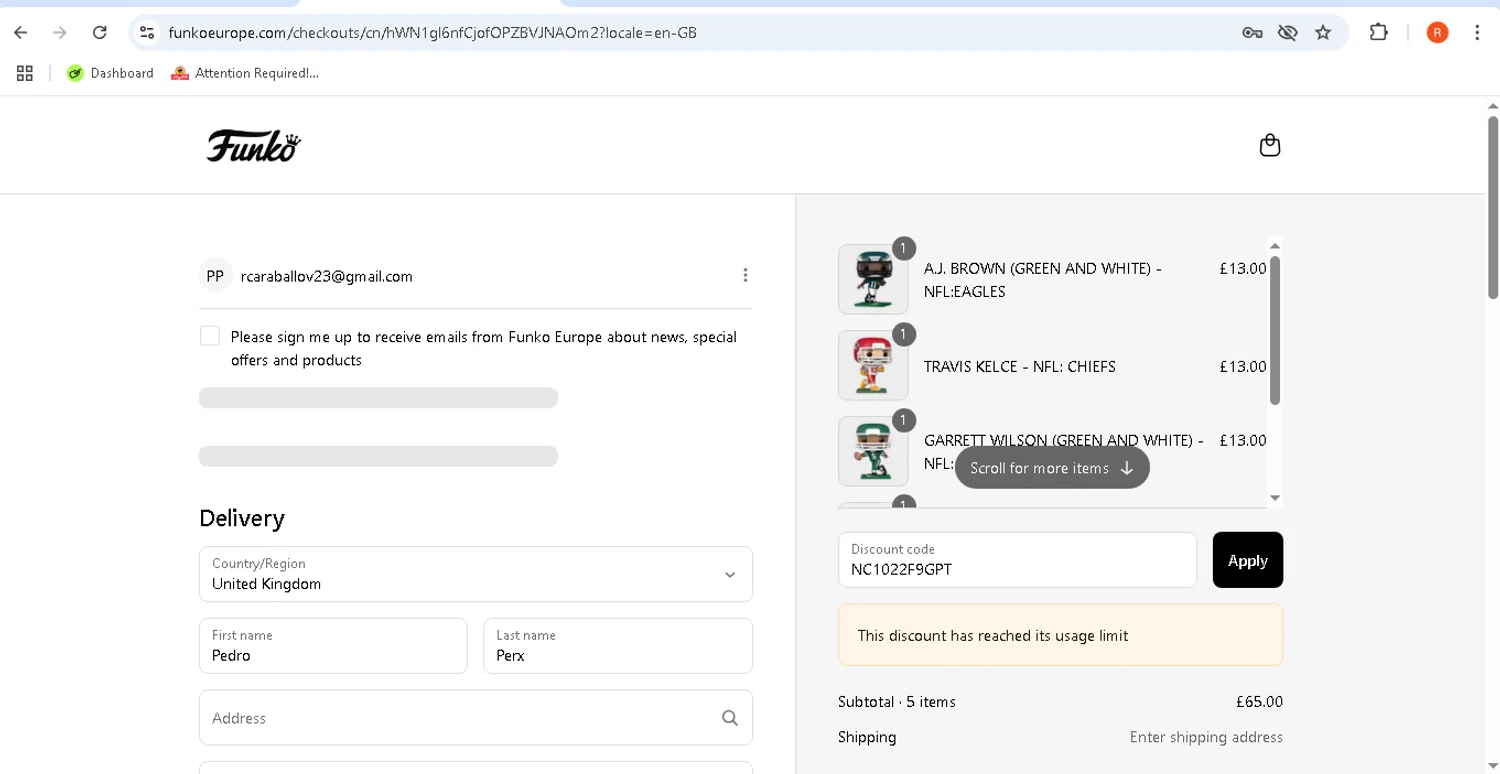1500x774 pixels.
Task: Open Chrome three-dot menu
Action: [x=1477, y=33]
